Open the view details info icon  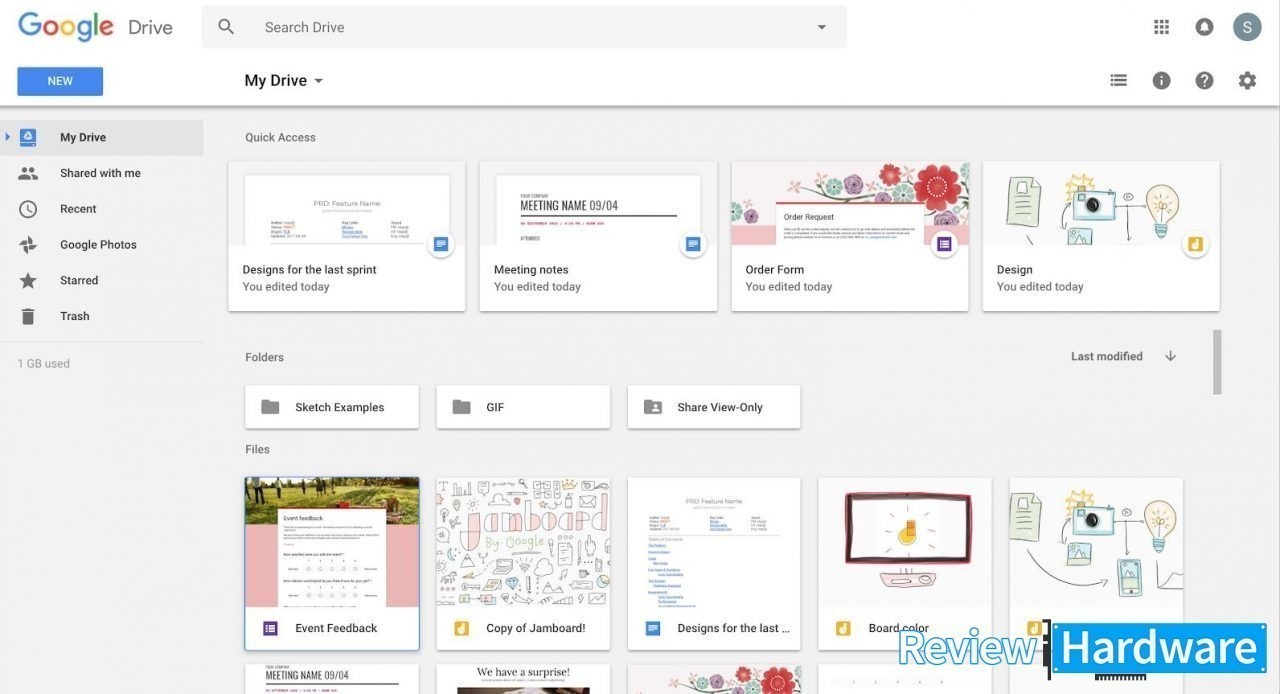pos(1161,81)
